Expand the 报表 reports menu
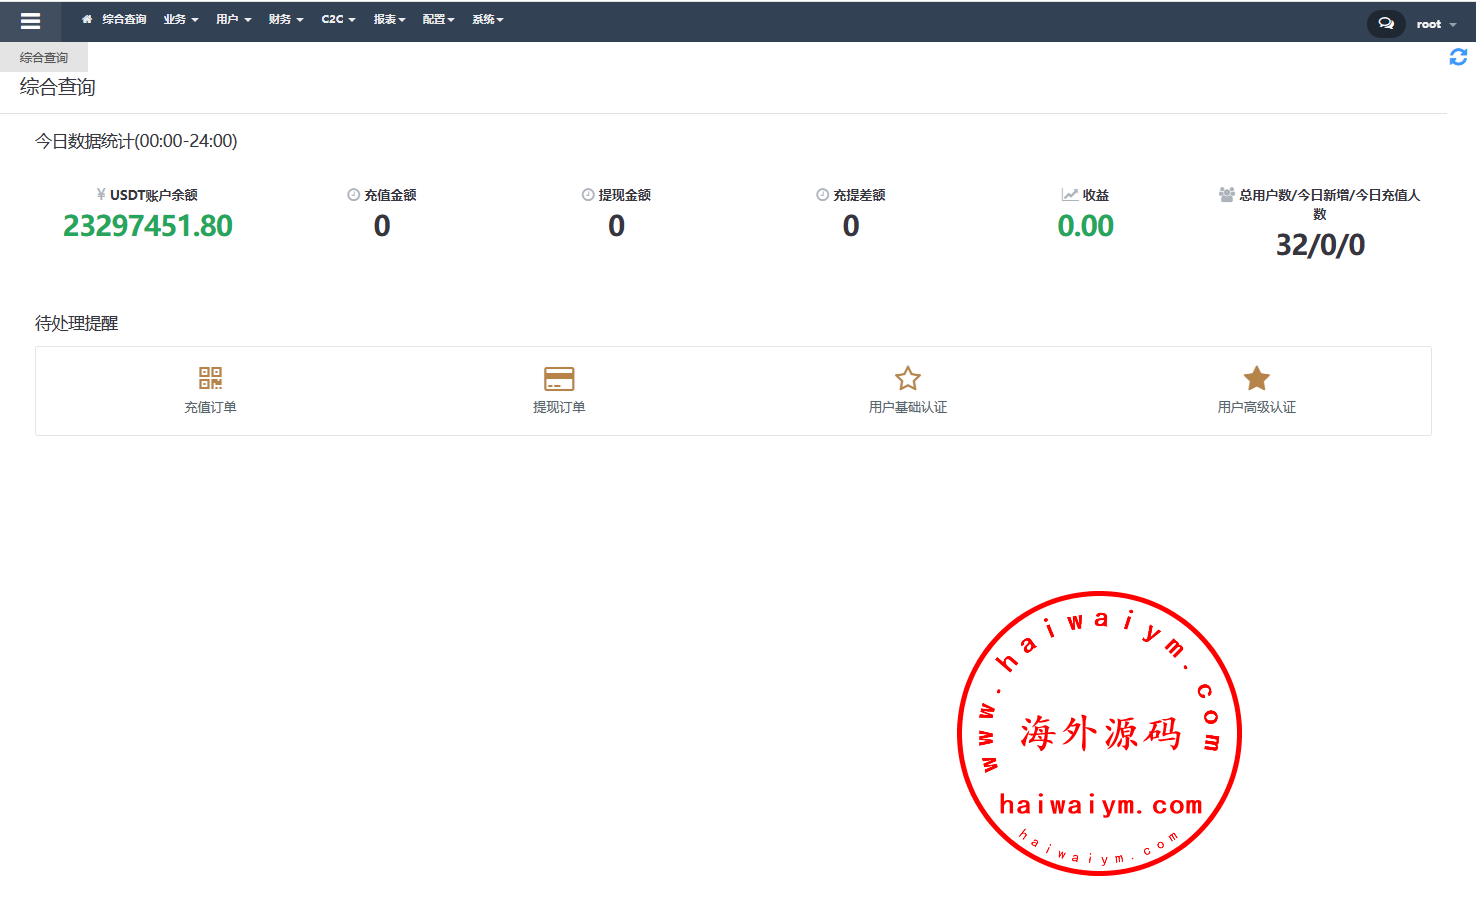 coord(389,19)
